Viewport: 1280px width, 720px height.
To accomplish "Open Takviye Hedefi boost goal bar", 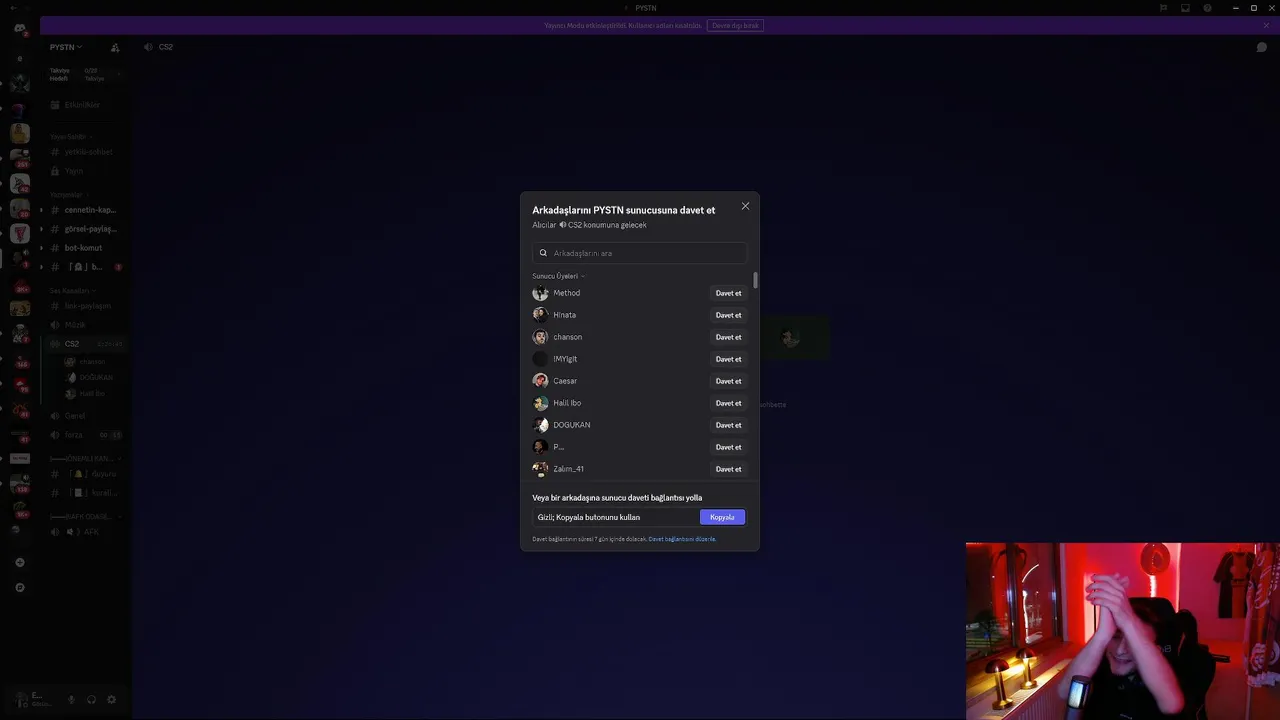I will [x=85, y=74].
